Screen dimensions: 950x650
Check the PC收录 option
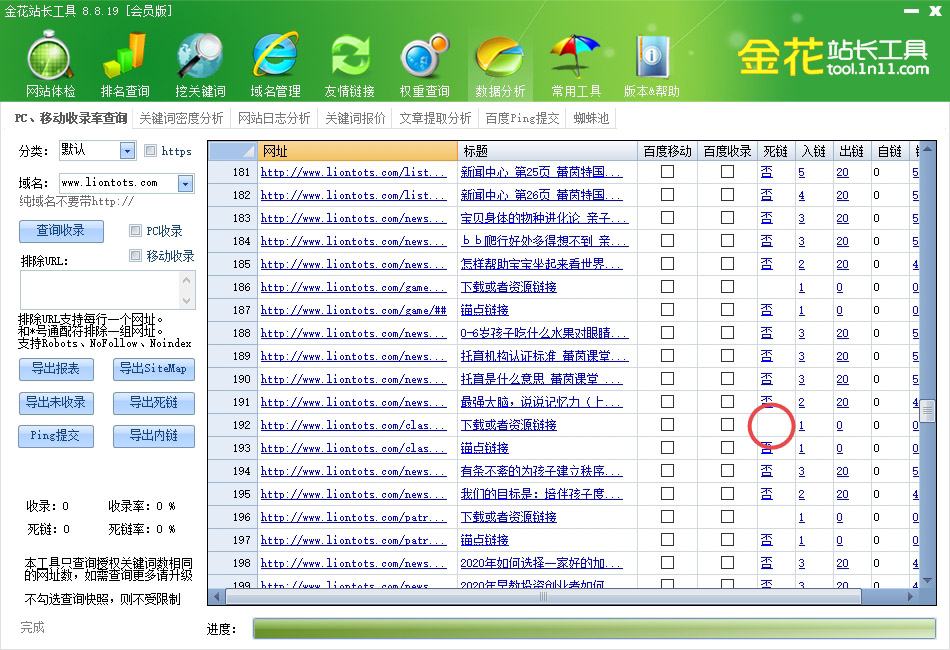136,230
